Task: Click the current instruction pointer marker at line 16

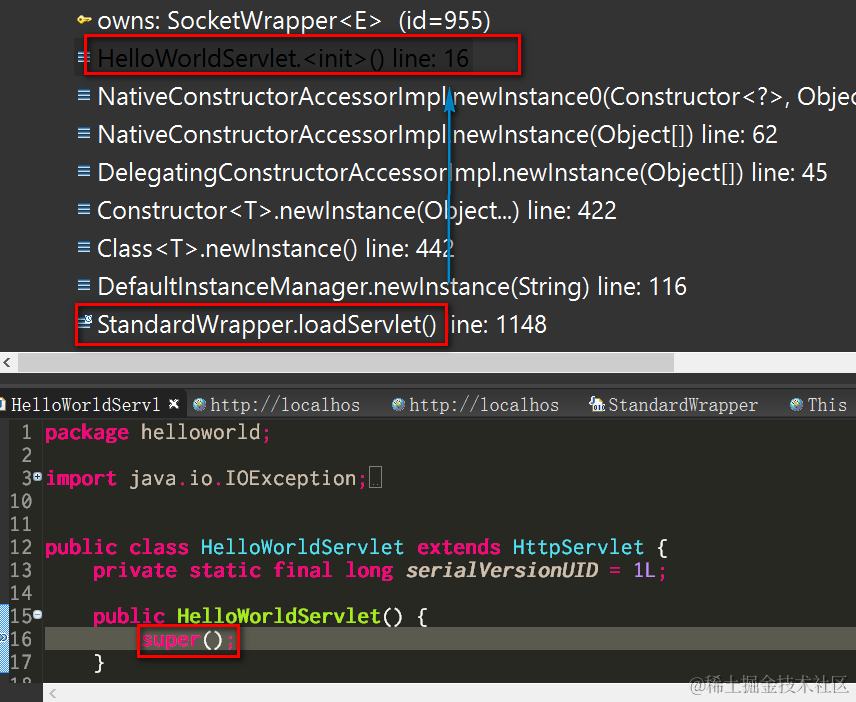Action: (3, 638)
